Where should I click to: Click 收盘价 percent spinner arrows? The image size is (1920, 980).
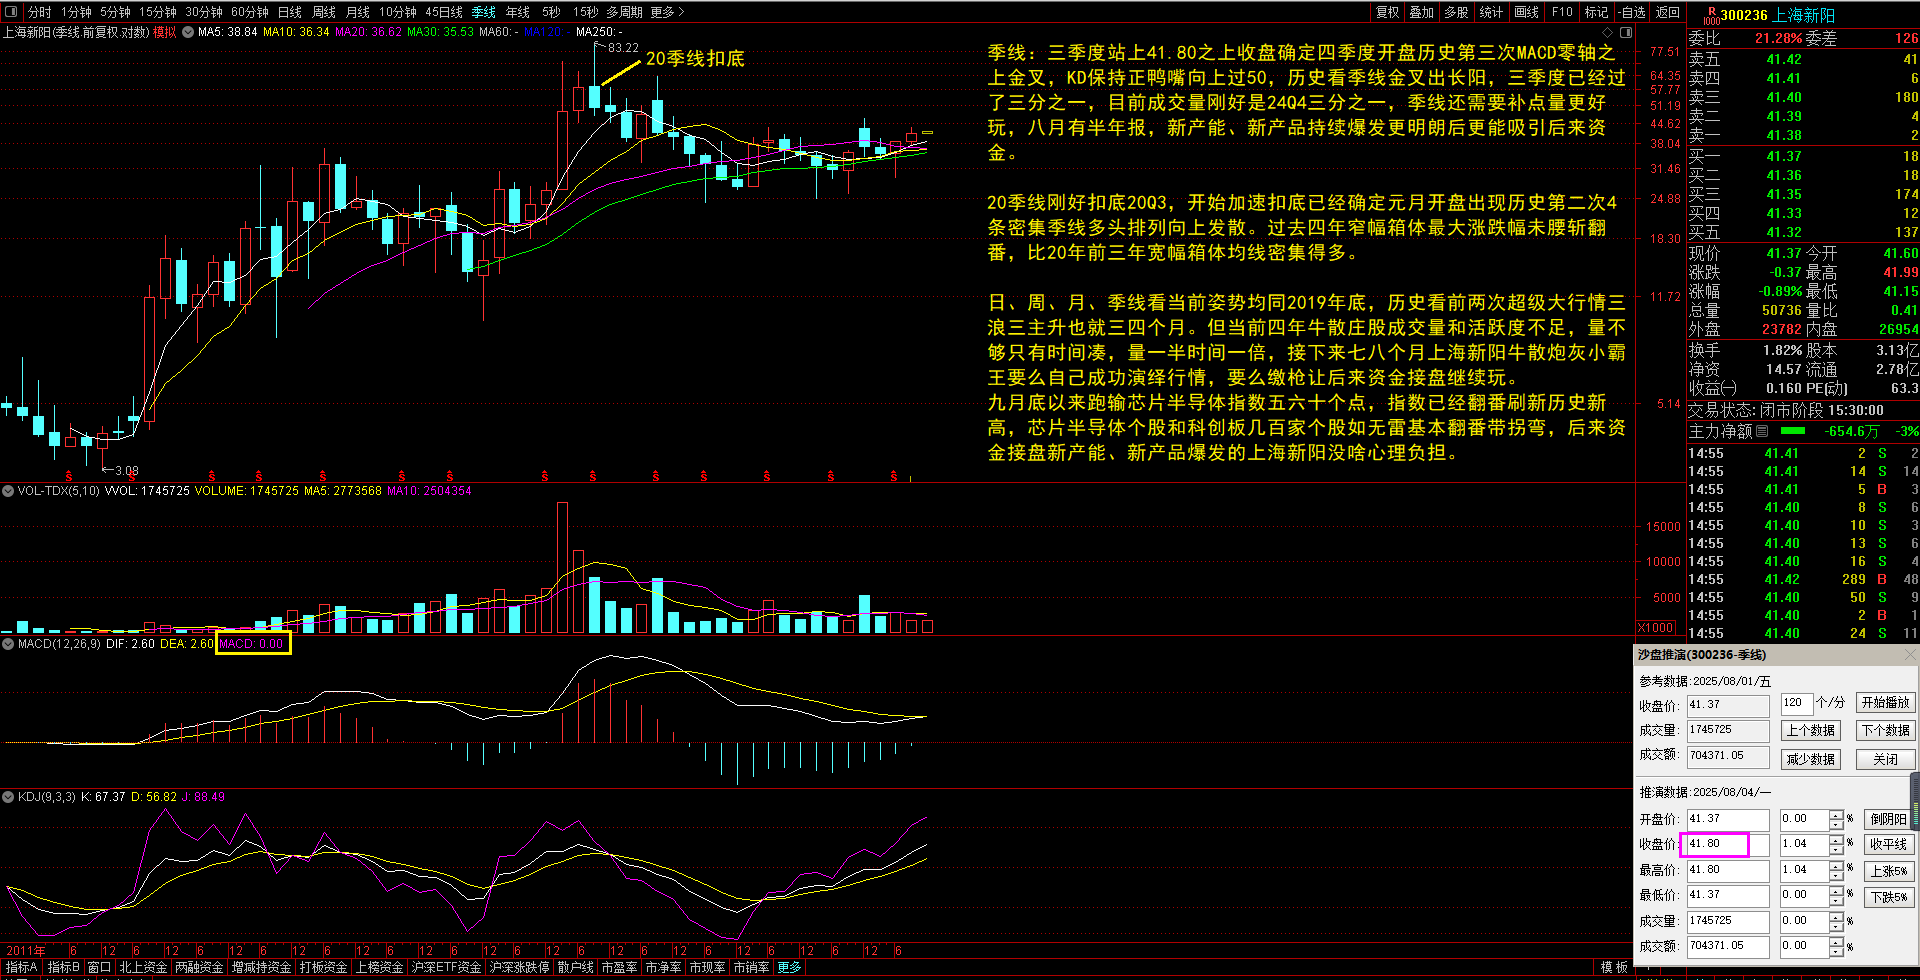click(1836, 844)
